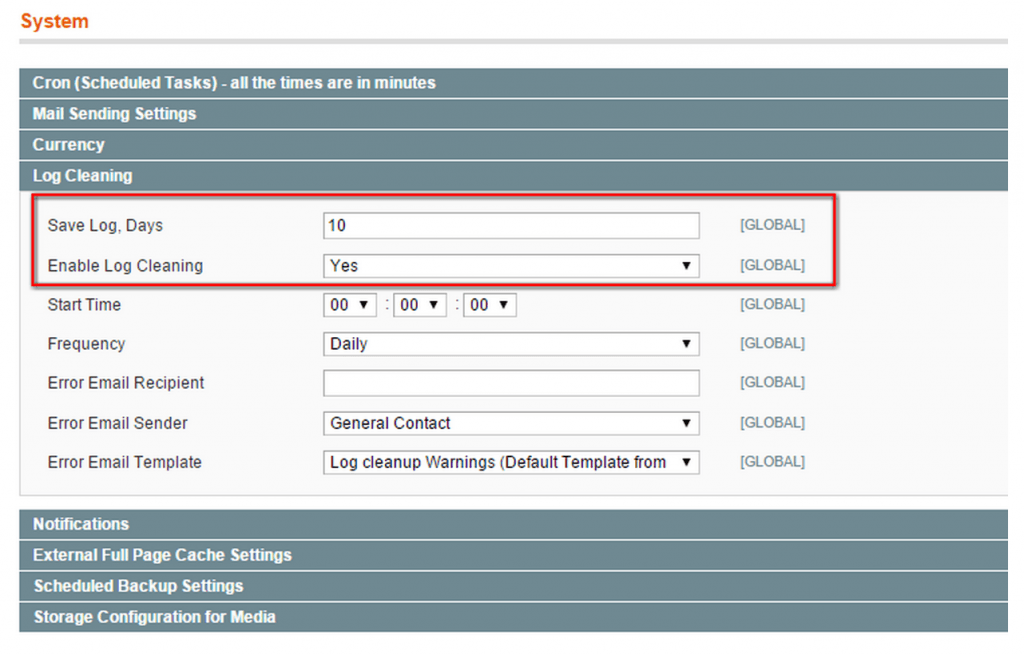Click the Save Log, Days label

105,226
